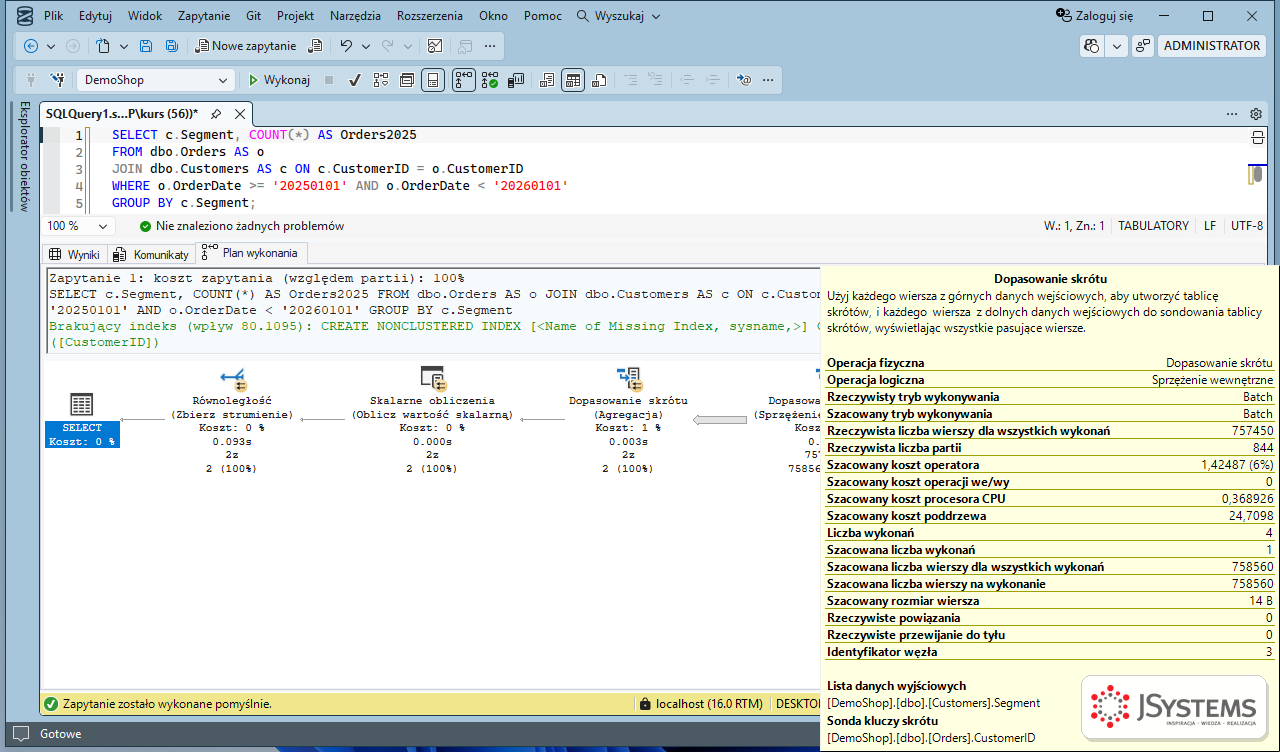Image resolution: width=1280 pixels, height=752 pixels.
Task: Switch to the Wyniki tab
Action: pyautogui.click(x=76, y=254)
